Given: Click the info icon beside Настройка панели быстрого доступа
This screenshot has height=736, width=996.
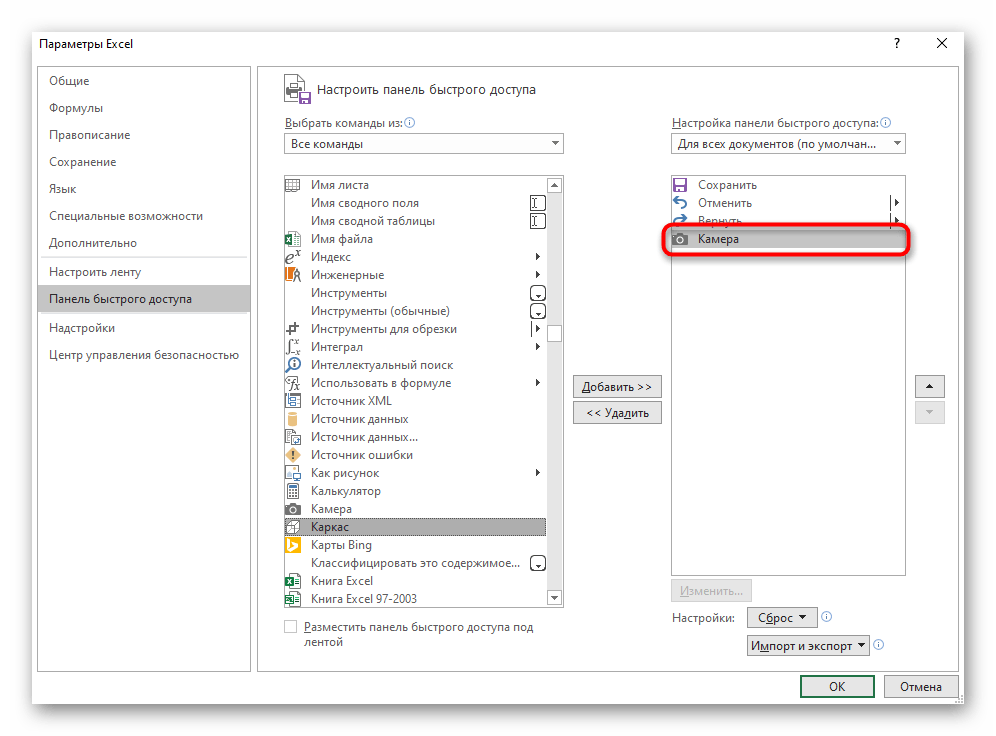Looking at the screenshot, I should coord(886,123).
